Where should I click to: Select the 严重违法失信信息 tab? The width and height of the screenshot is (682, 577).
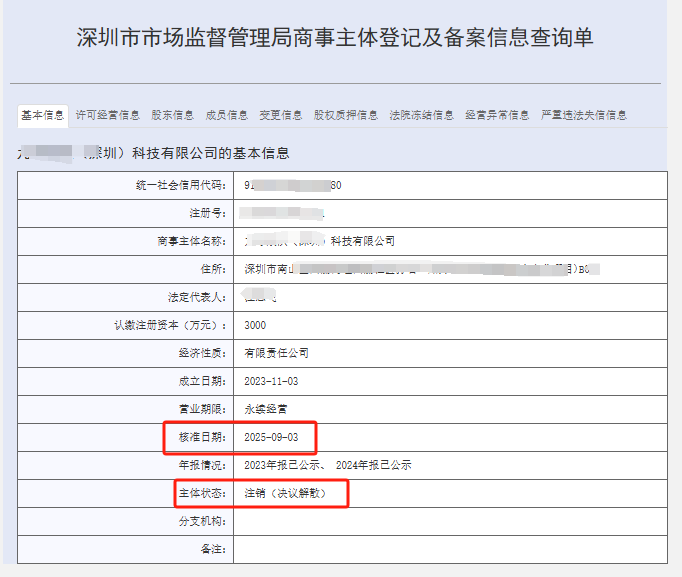pyautogui.click(x=584, y=115)
